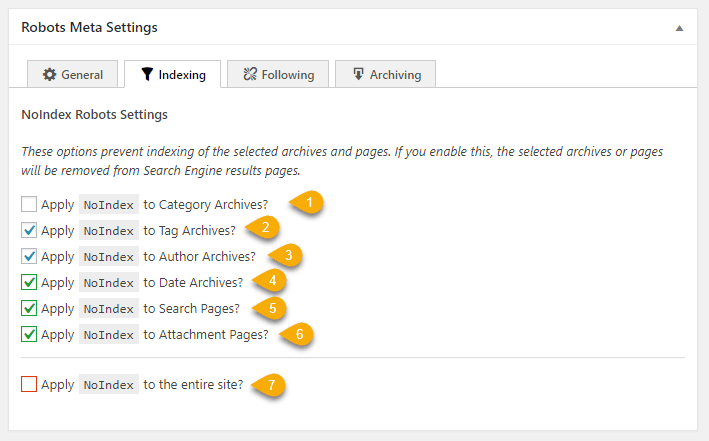Toggle NoIndex checkbox for Author Archives
Image resolution: width=709 pixels, height=441 pixels.
[x=29, y=256]
